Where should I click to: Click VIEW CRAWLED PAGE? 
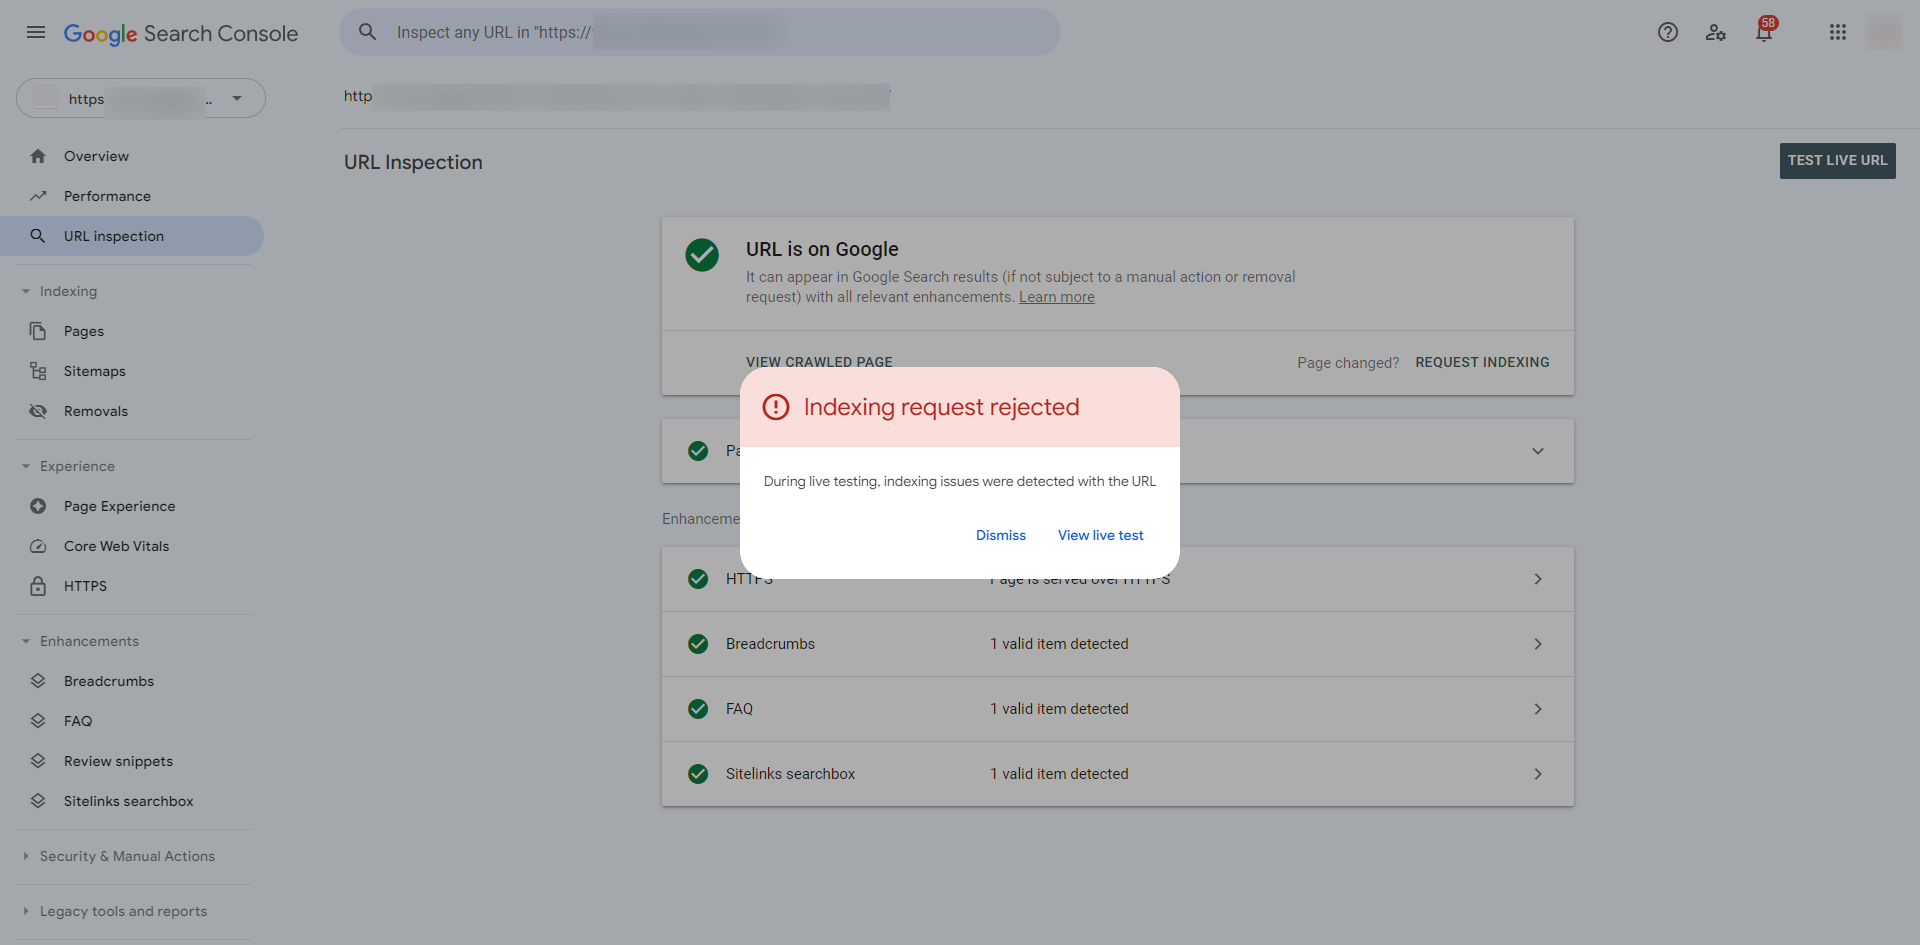pos(819,361)
